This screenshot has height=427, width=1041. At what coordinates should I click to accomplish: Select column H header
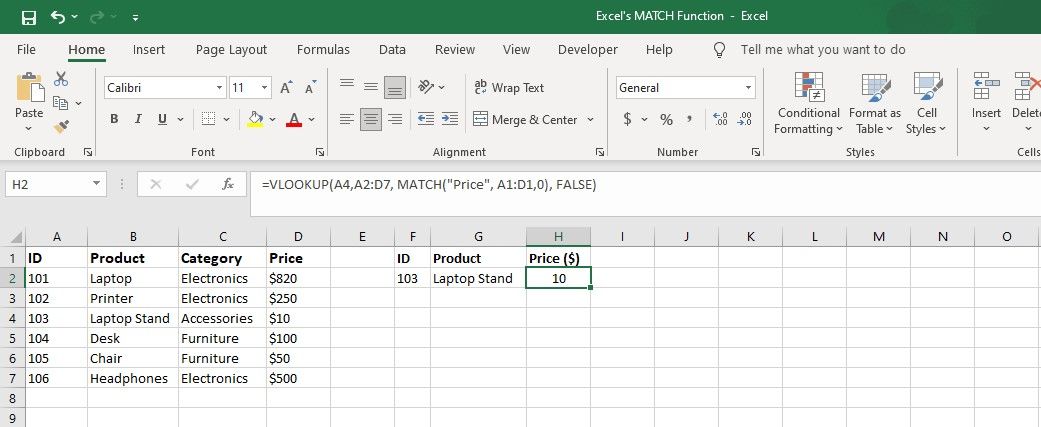[558, 236]
